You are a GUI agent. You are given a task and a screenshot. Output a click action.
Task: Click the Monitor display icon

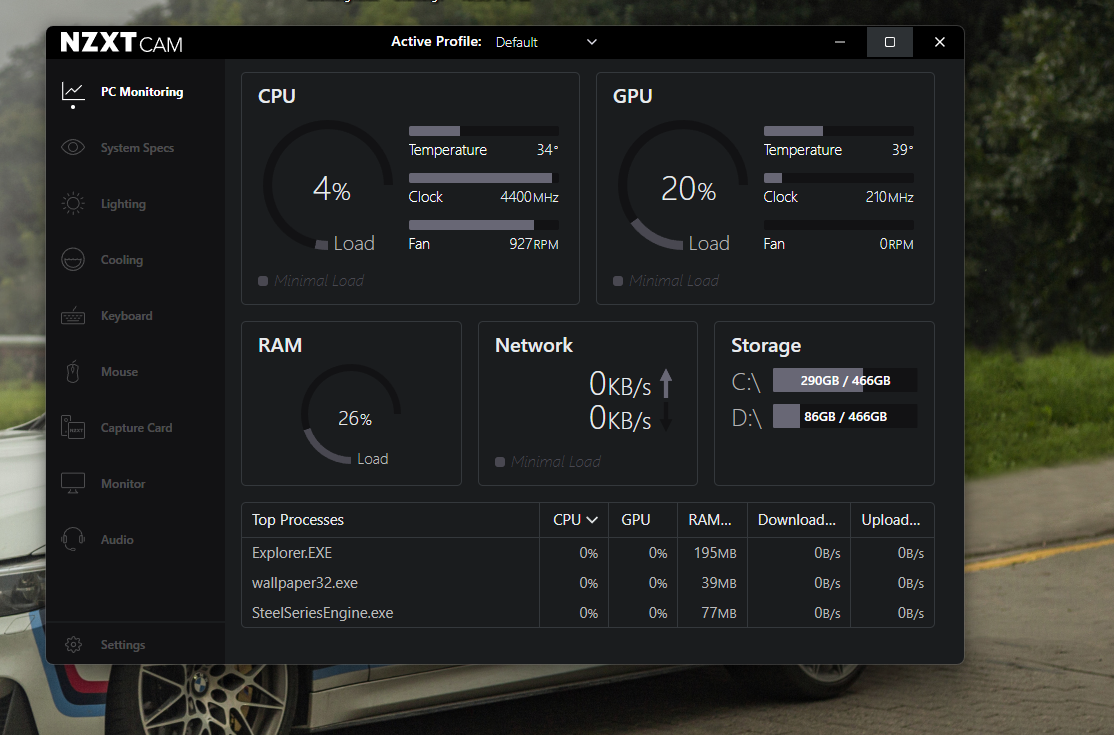(x=72, y=484)
